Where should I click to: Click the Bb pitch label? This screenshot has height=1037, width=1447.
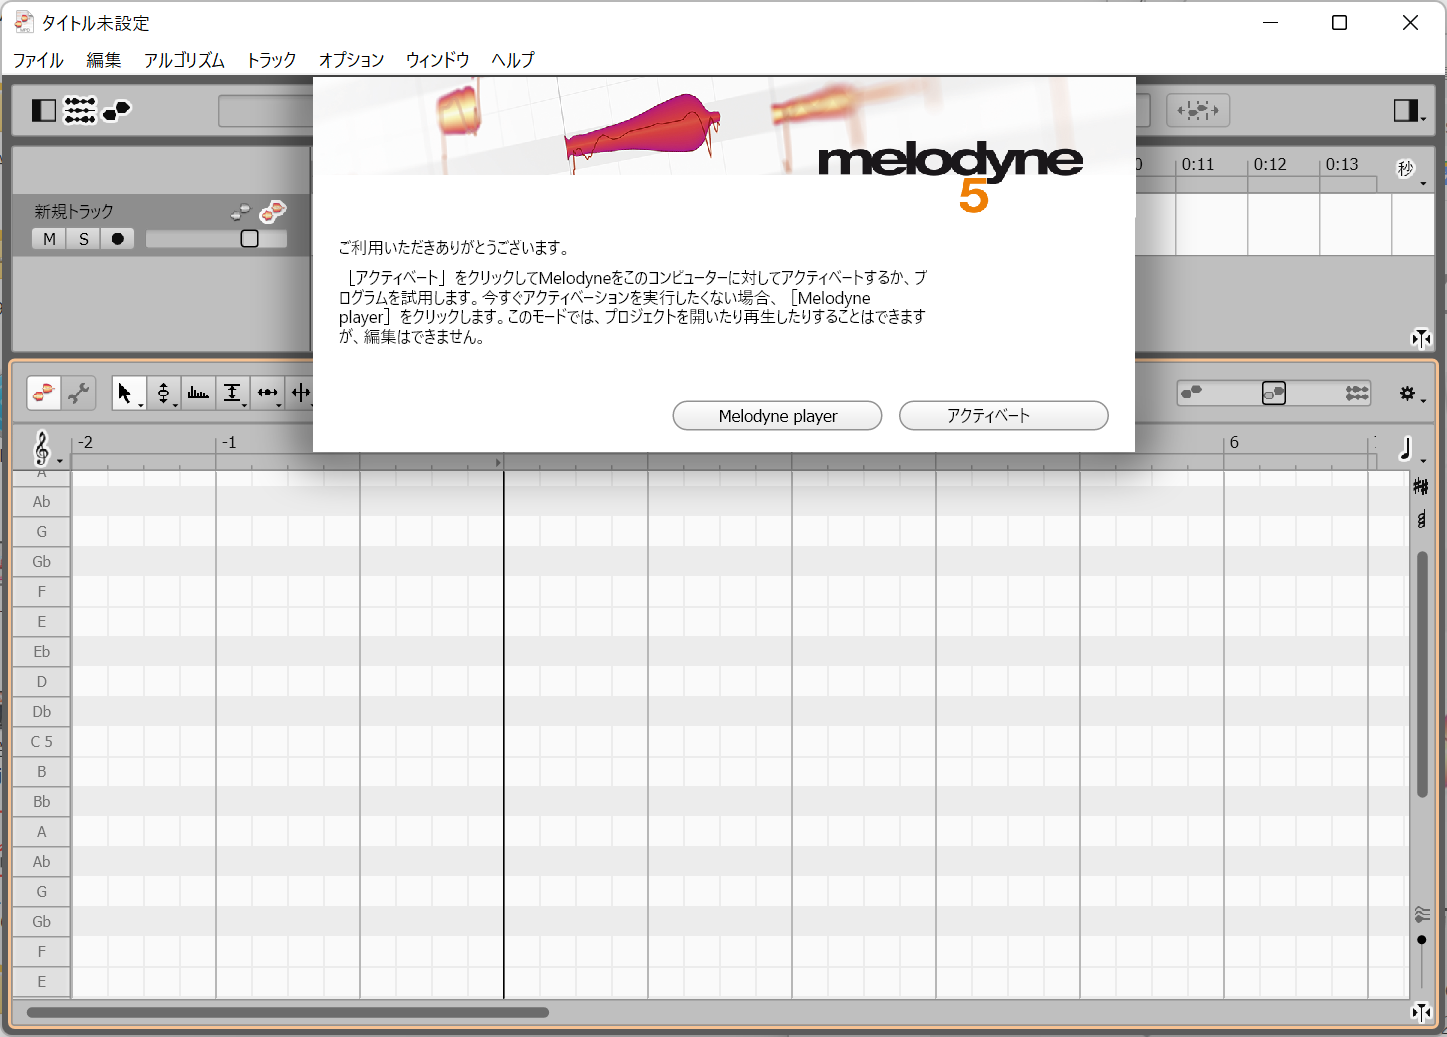tap(41, 802)
